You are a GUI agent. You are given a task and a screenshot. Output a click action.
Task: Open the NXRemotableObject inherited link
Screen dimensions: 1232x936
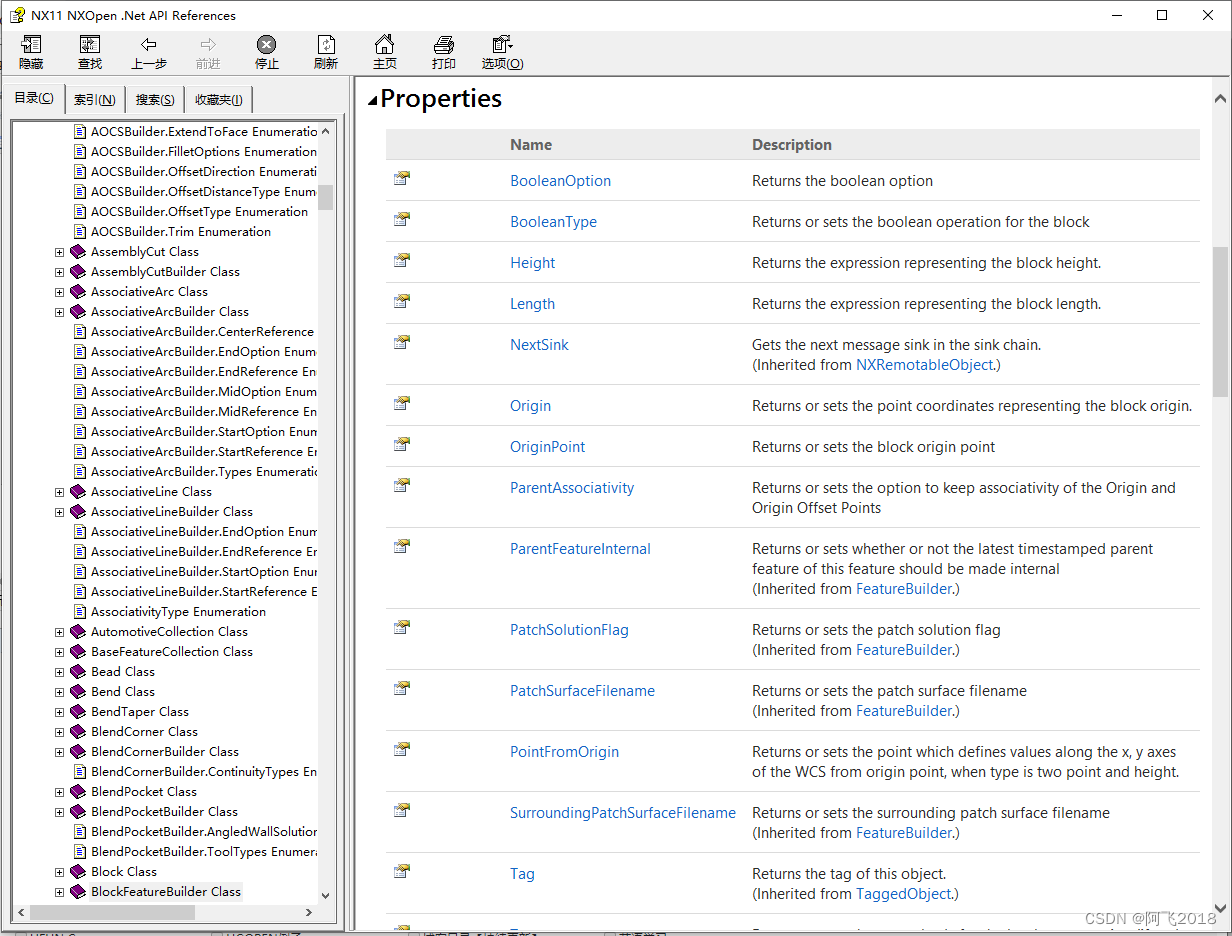[x=925, y=365]
